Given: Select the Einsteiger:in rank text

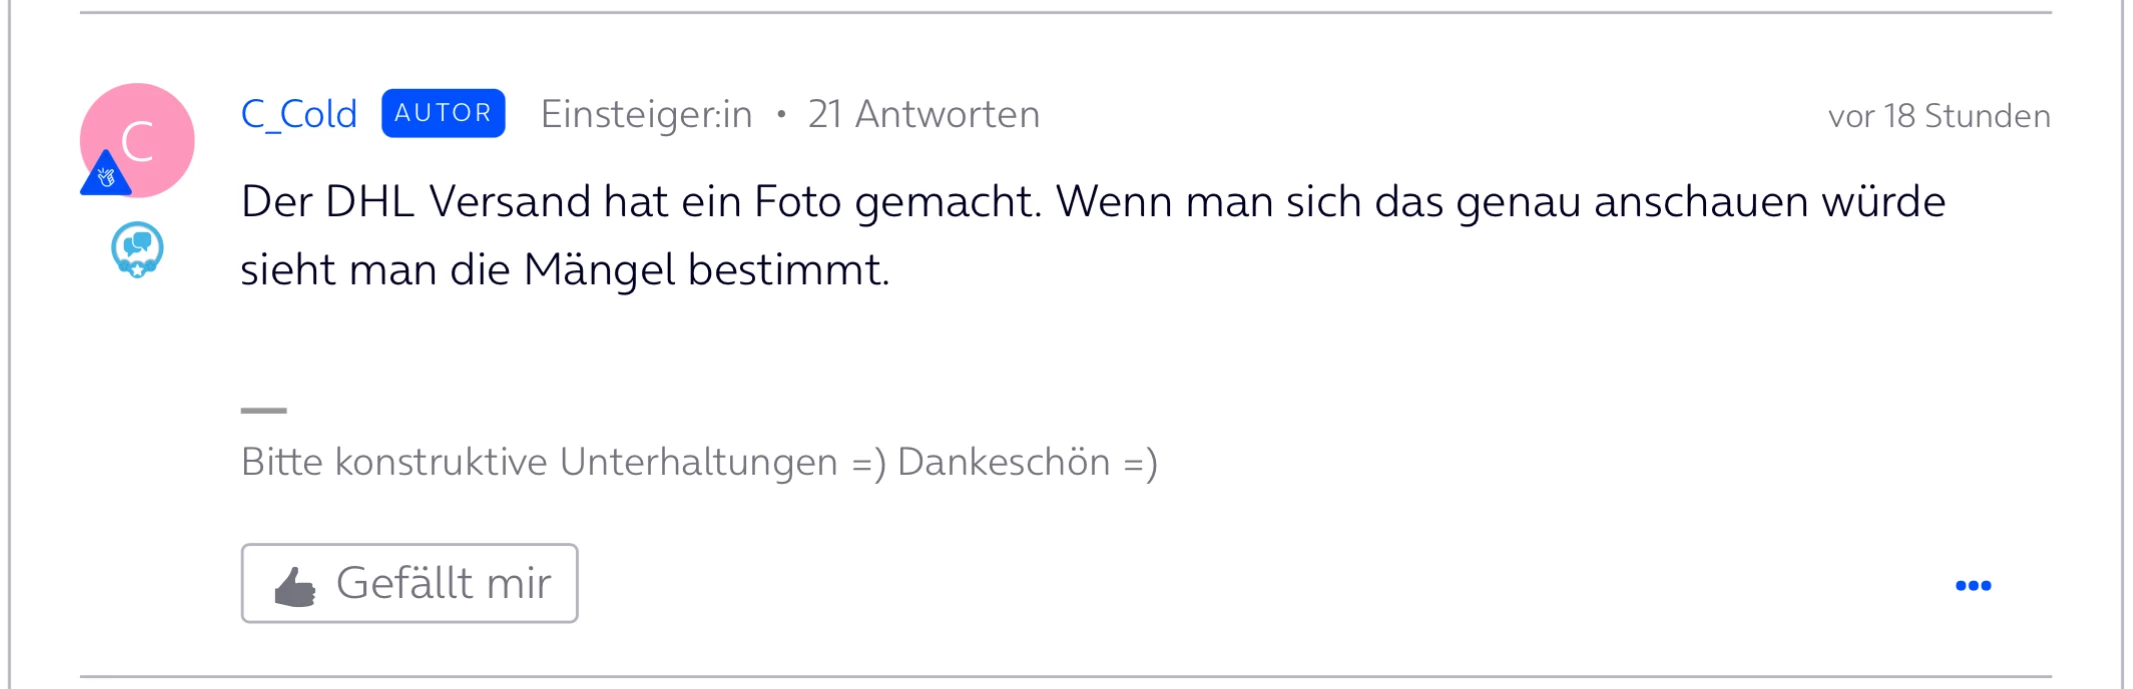Looking at the screenshot, I should tap(646, 115).
